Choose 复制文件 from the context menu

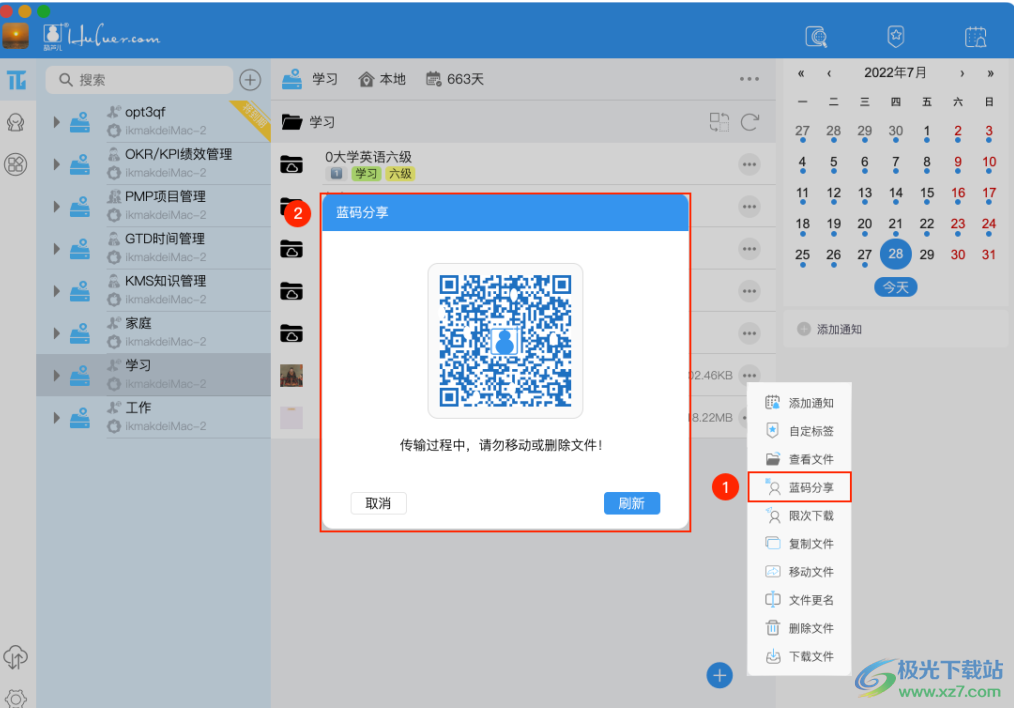pyautogui.click(x=799, y=544)
